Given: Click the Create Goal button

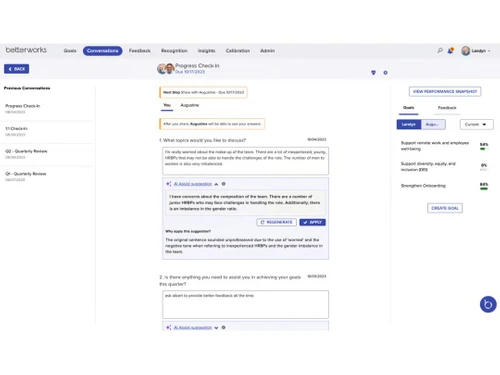Looking at the screenshot, I should (445, 208).
